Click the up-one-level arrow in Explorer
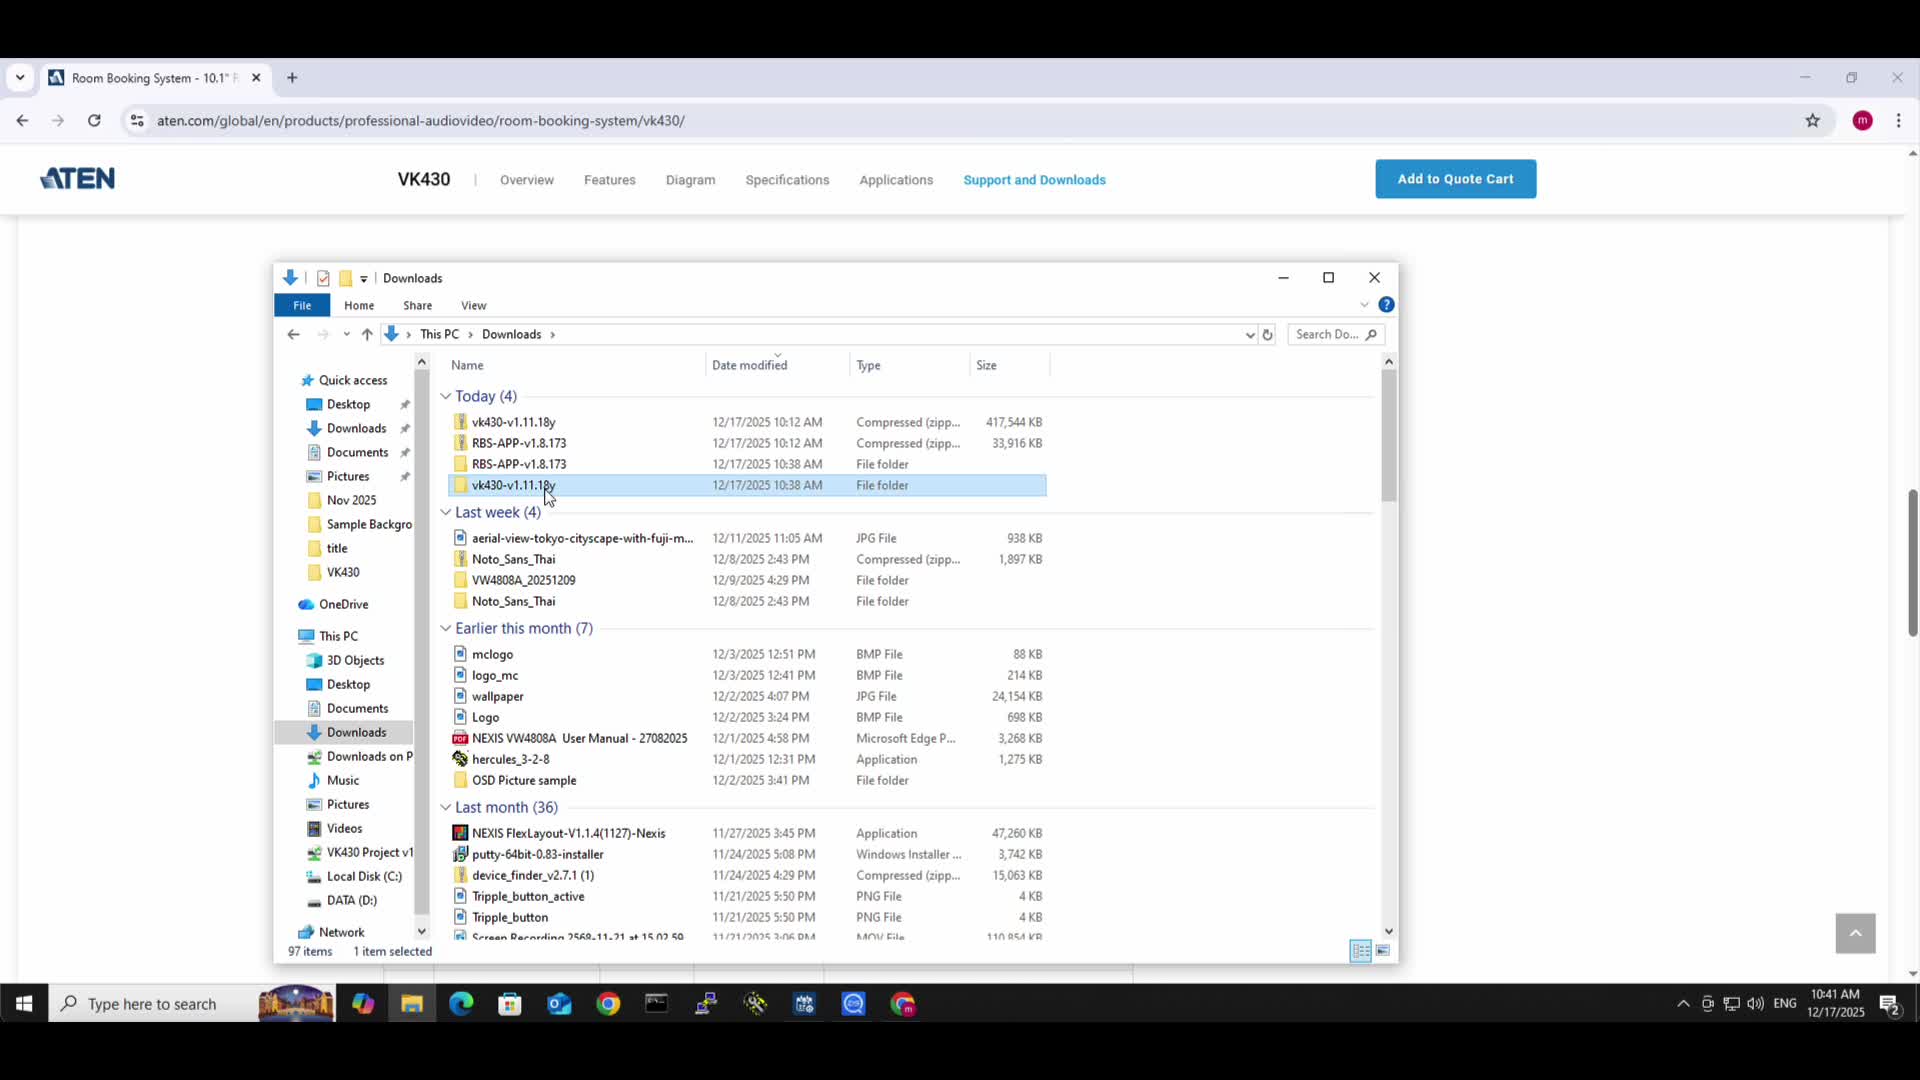1920x1080 pixels. tap(367, 335)
